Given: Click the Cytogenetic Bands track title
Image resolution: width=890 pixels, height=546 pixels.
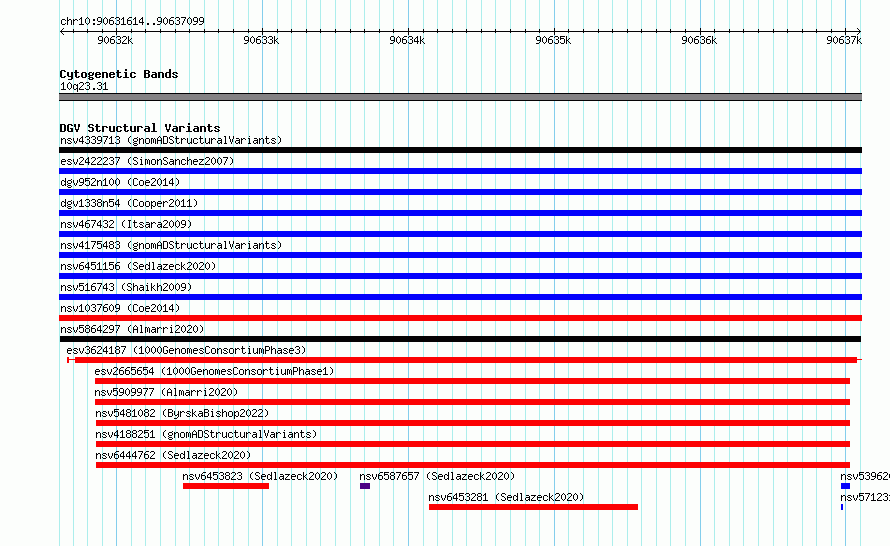Looking at the screenshot, I should pyautogui.click(x=119, y=74).
